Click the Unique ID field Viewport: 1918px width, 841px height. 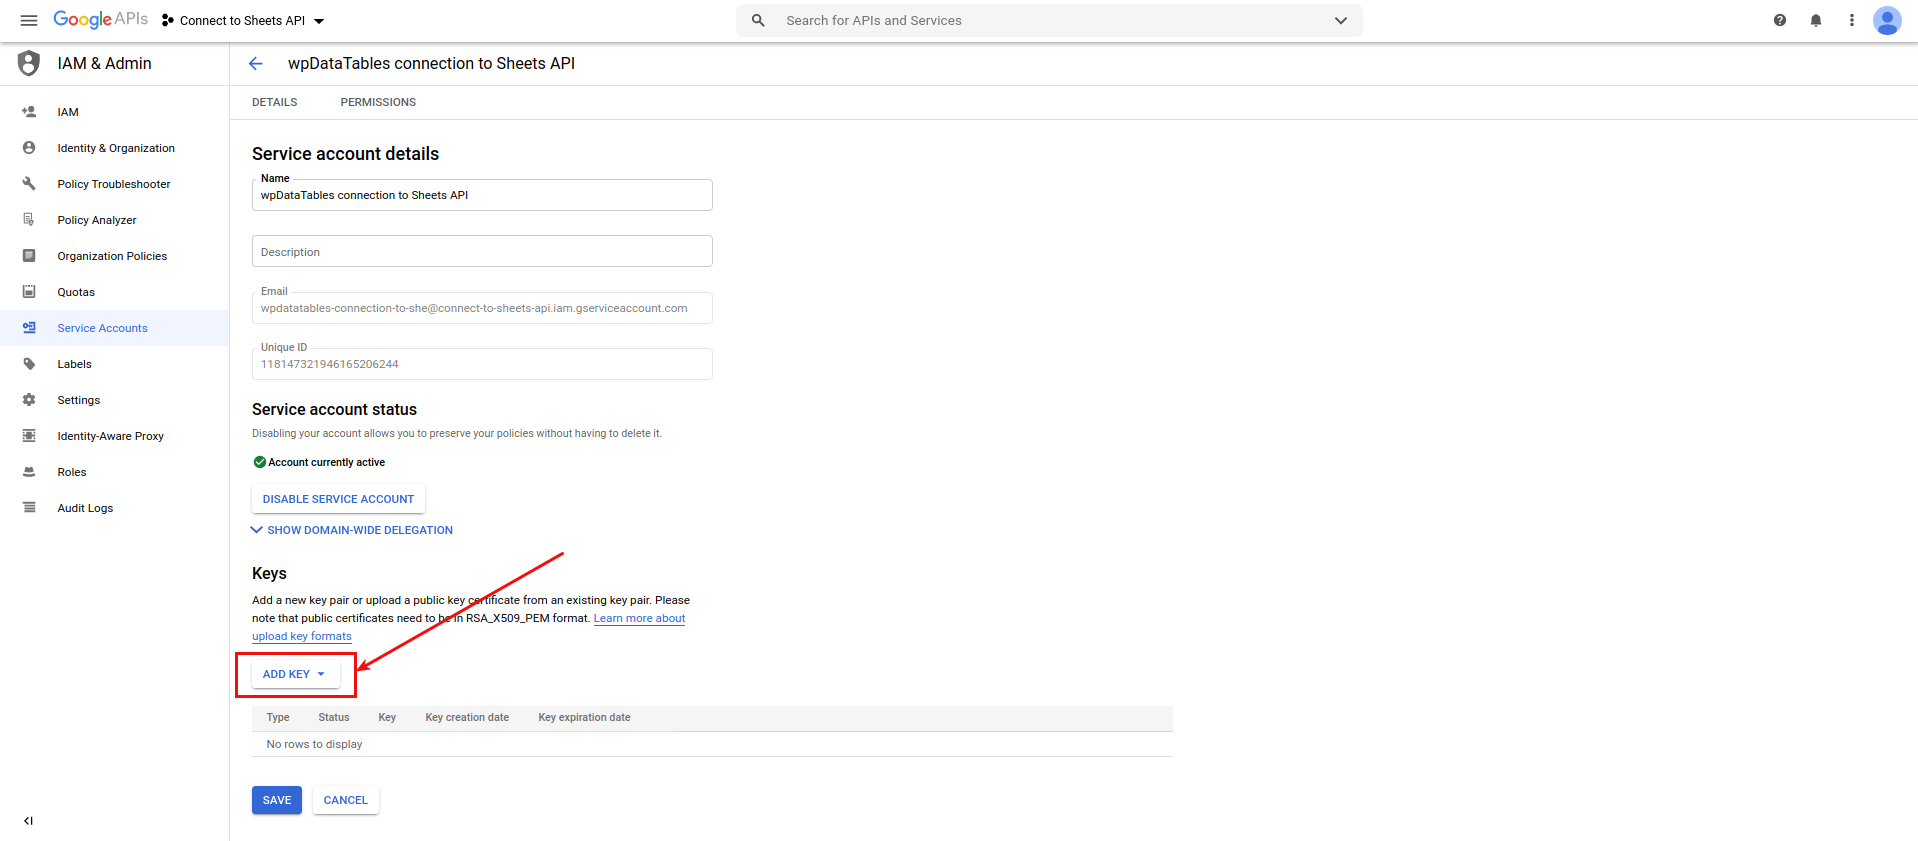482,363
